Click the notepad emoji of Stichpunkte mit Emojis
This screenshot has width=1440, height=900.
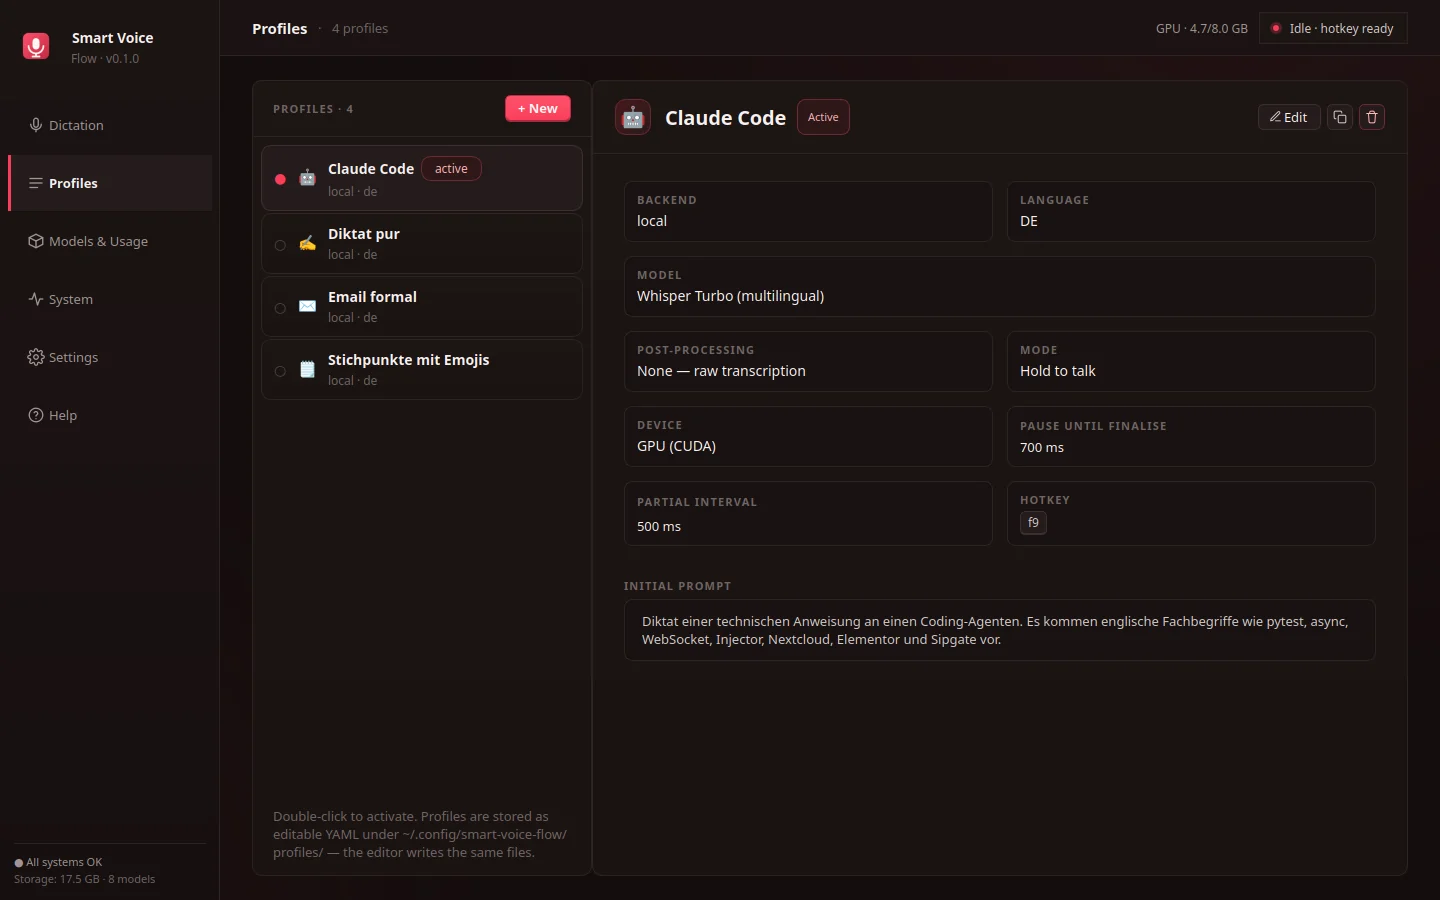click(x=307, y=369)
